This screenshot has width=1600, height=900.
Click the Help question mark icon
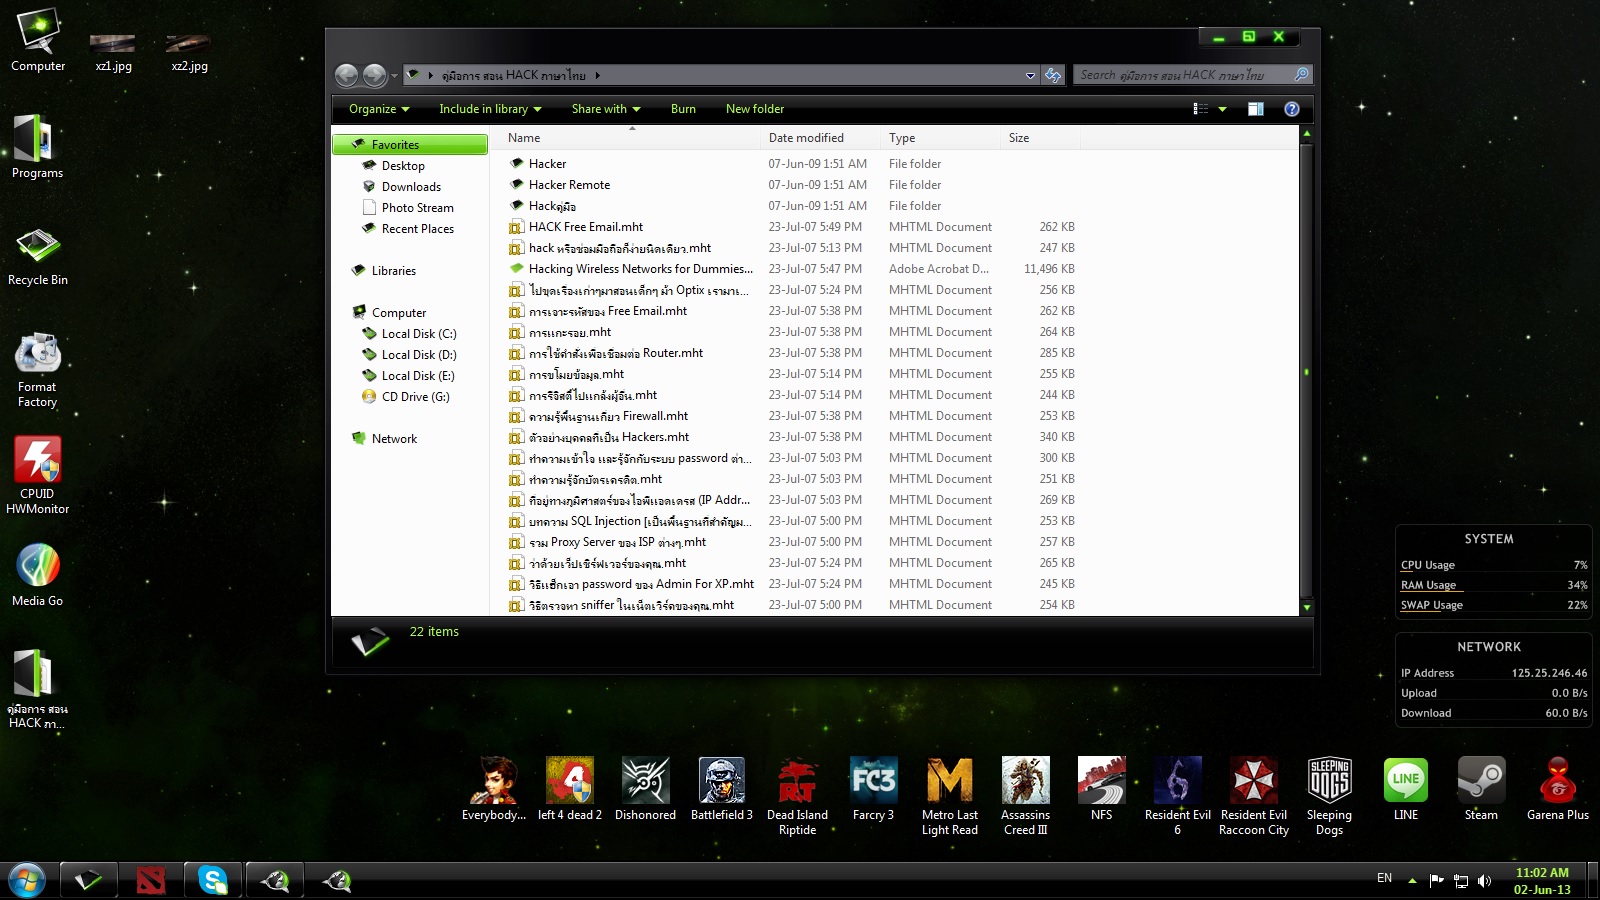1291,109
